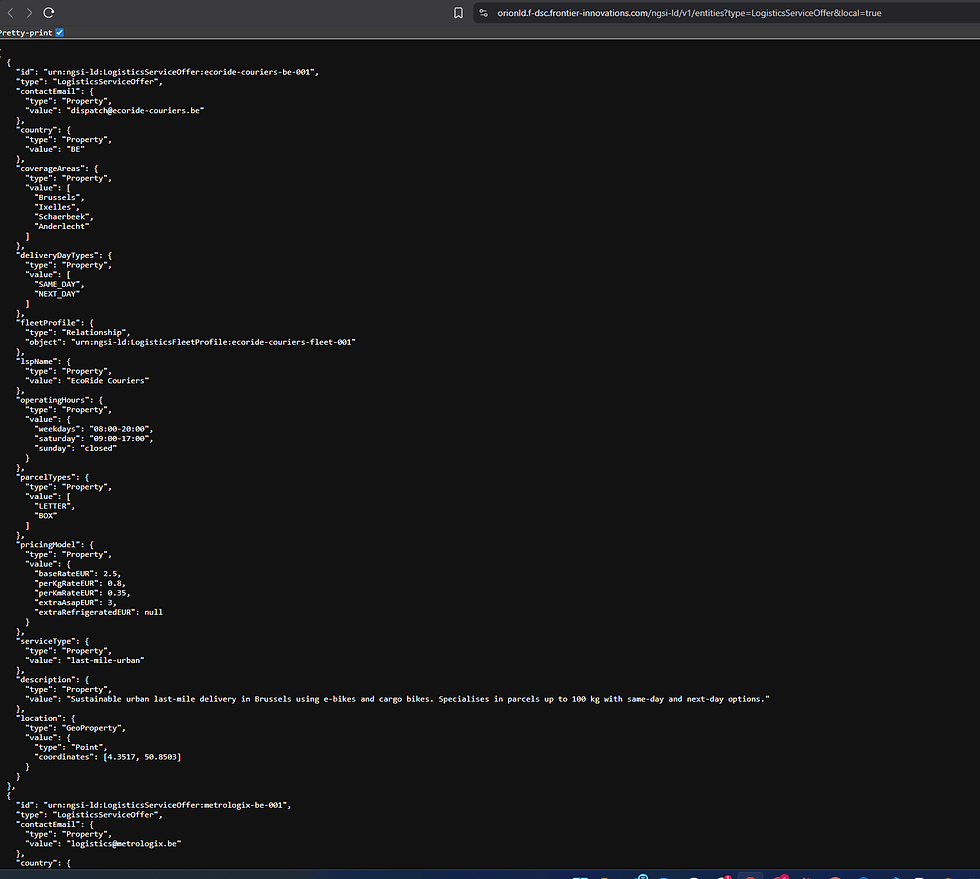
Task: Select the dispatch@ecoride-couriers.be email value
Action: point(135,111)
